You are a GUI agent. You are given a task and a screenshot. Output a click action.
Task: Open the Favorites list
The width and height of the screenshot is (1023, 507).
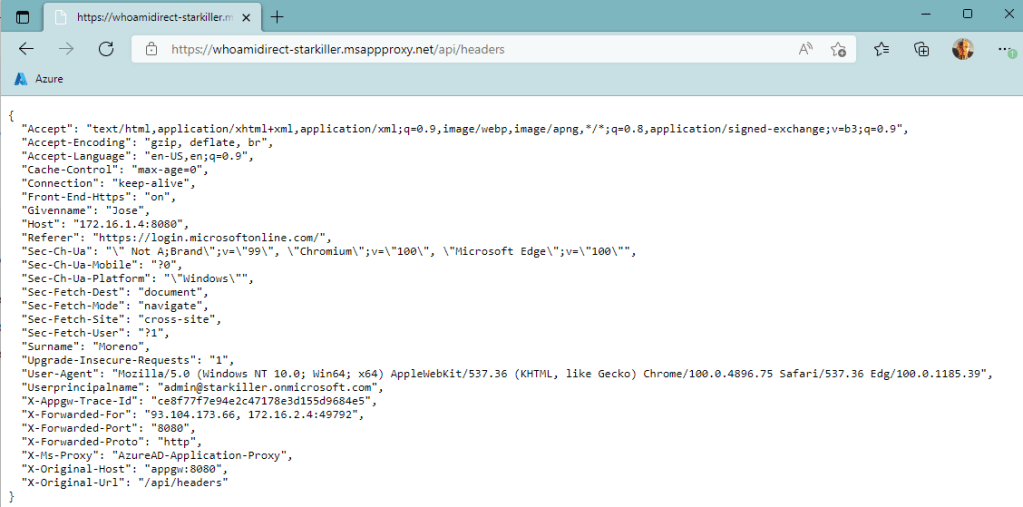tap(882, 49)
